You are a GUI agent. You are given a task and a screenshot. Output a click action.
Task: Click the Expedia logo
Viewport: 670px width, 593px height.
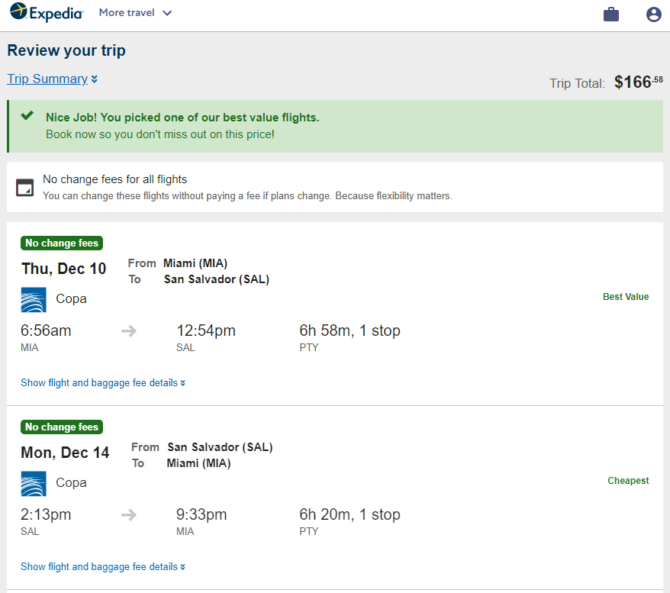[x=46, y=12]
